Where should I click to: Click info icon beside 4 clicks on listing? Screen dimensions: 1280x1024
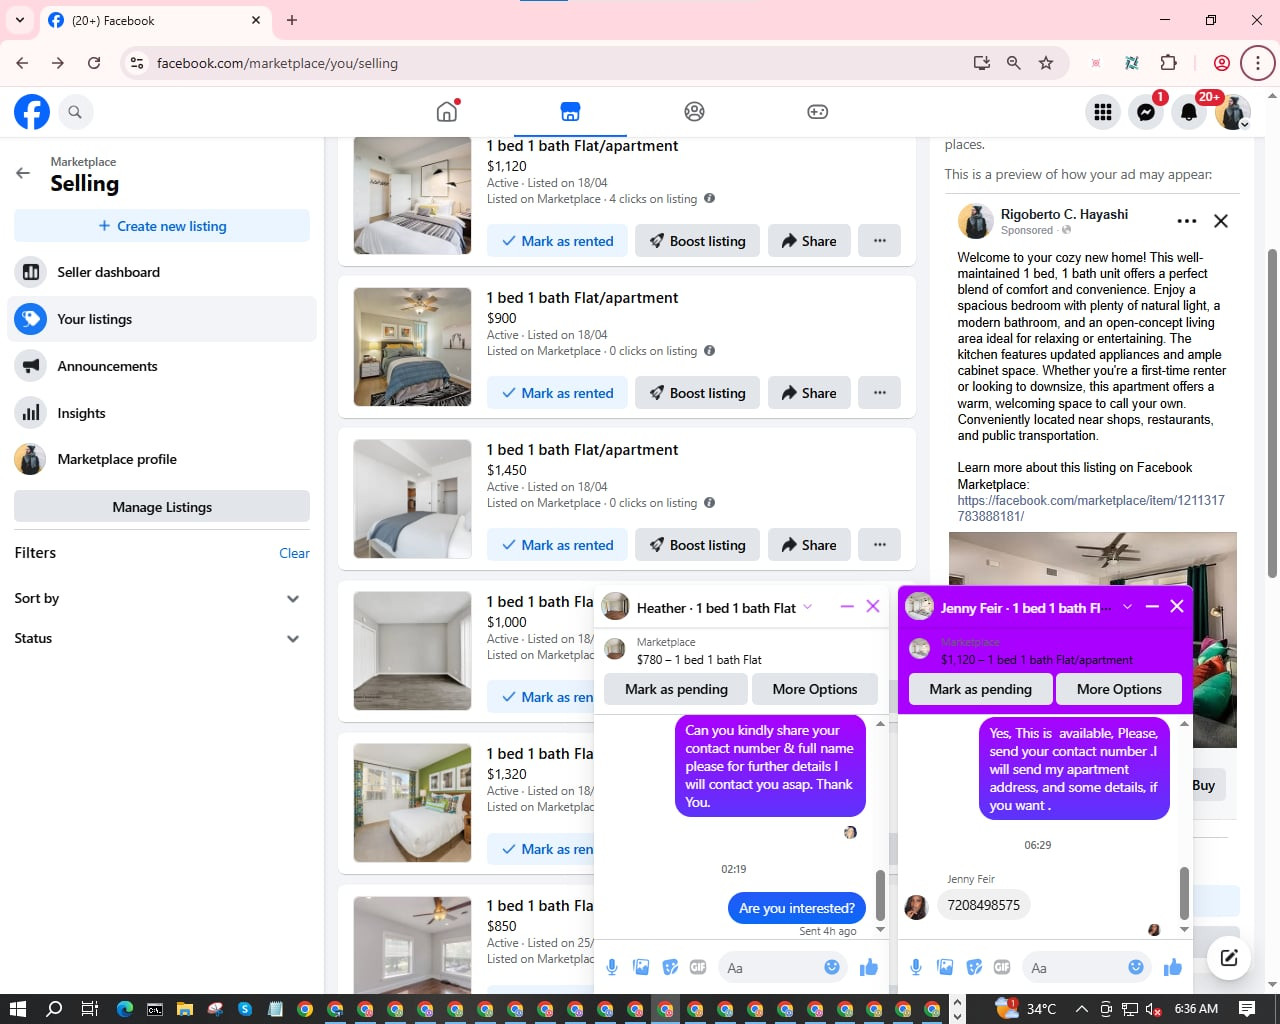pos(709,198)
